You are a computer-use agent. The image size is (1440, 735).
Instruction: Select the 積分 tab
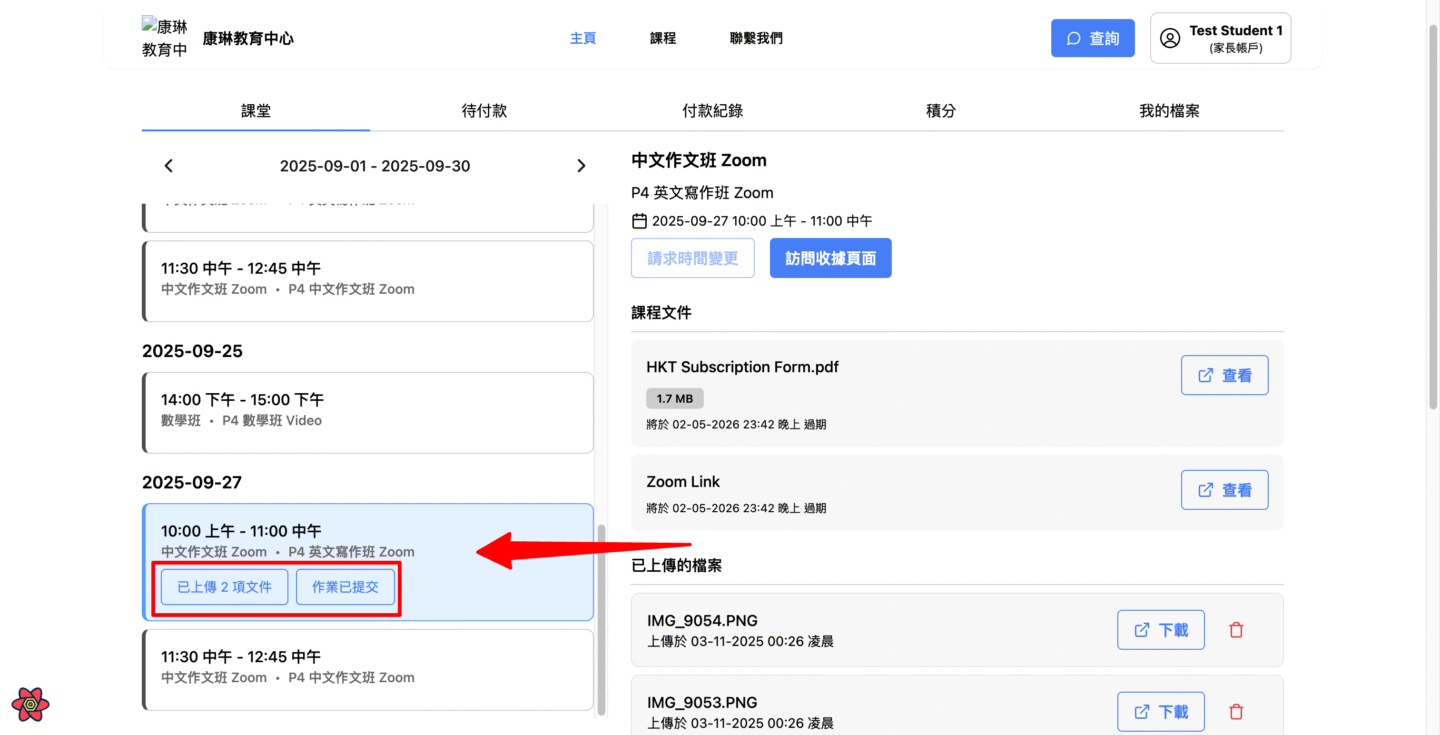(x=941, y=111)
